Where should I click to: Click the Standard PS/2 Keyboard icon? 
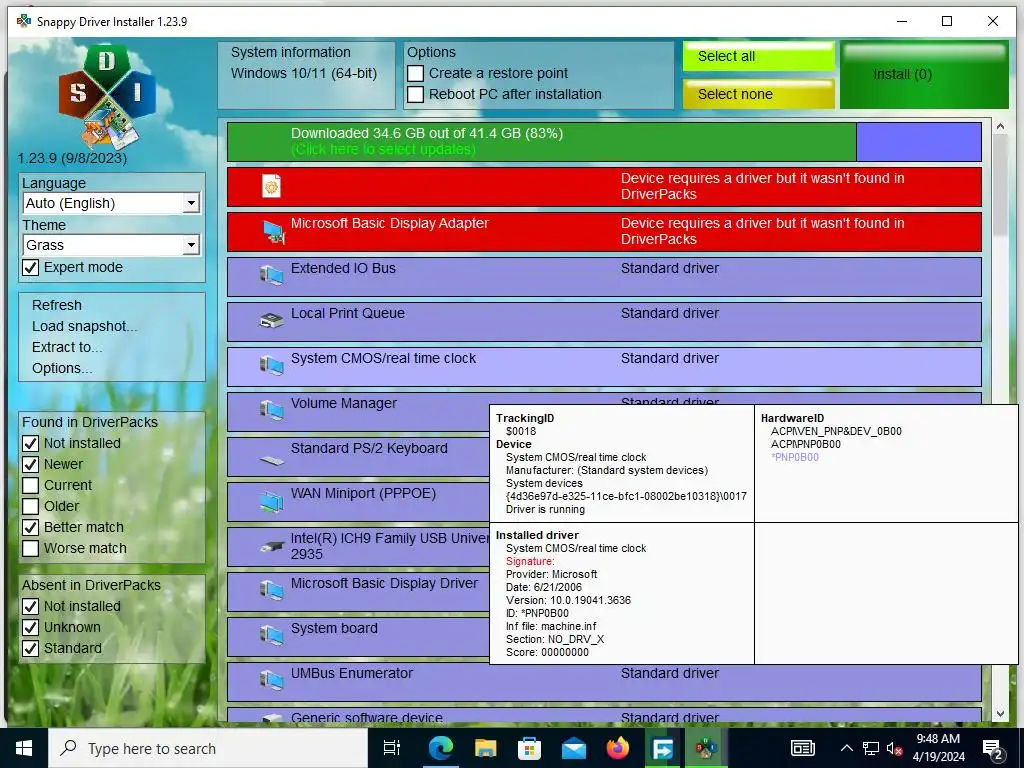271,460
